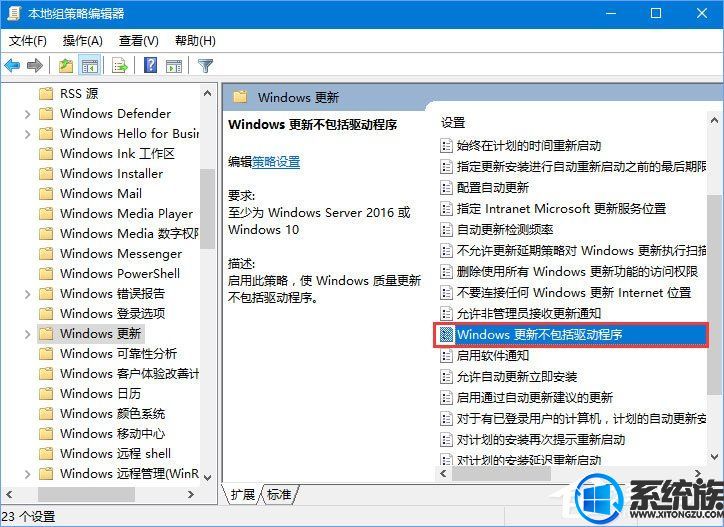The height and width of the screenshot is (527, 724).
Task: Toggle the Show/Hide console tree icon
Action: coord(89,66)
